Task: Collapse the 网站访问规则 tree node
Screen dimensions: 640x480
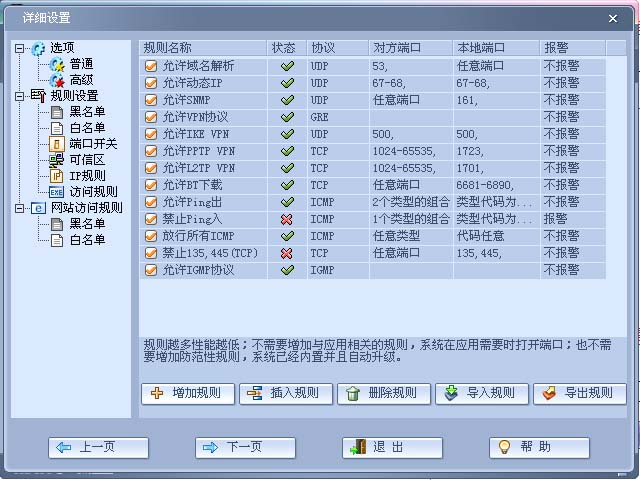Action: pyautogui.click(x=19, y=209)
